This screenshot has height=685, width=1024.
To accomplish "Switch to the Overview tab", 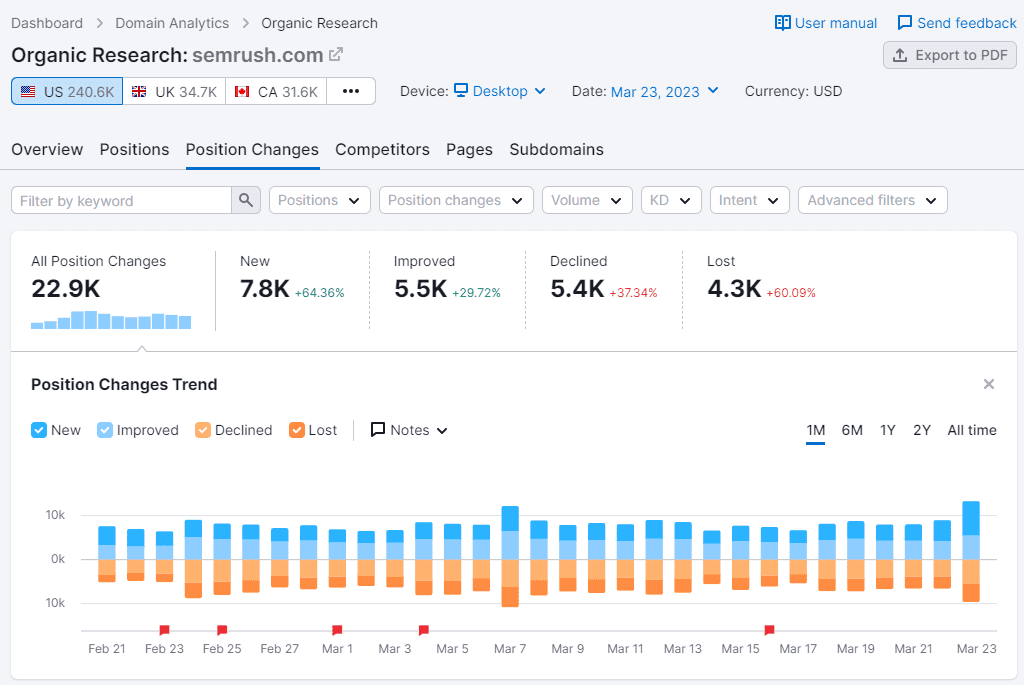I will coord(47,150).
